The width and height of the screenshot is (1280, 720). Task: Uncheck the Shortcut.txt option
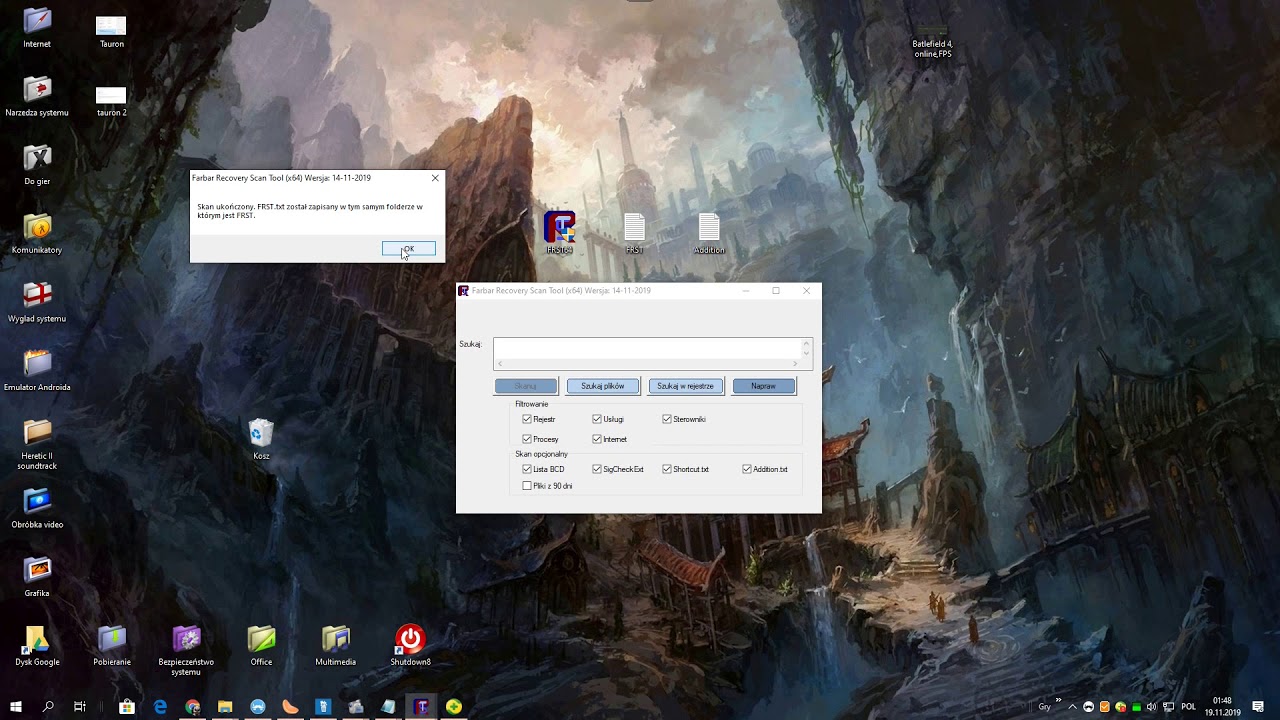point(667,469)
